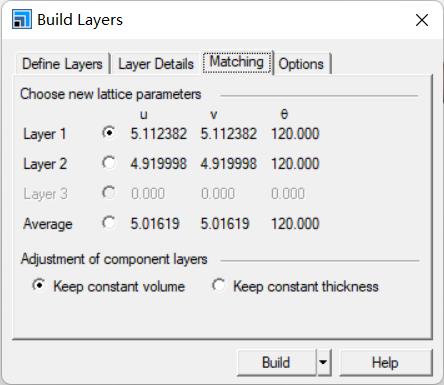The width and height of the screenshot is (444, 385).
Task: Switch to the Define Layers tab
Action: point(62,64)
